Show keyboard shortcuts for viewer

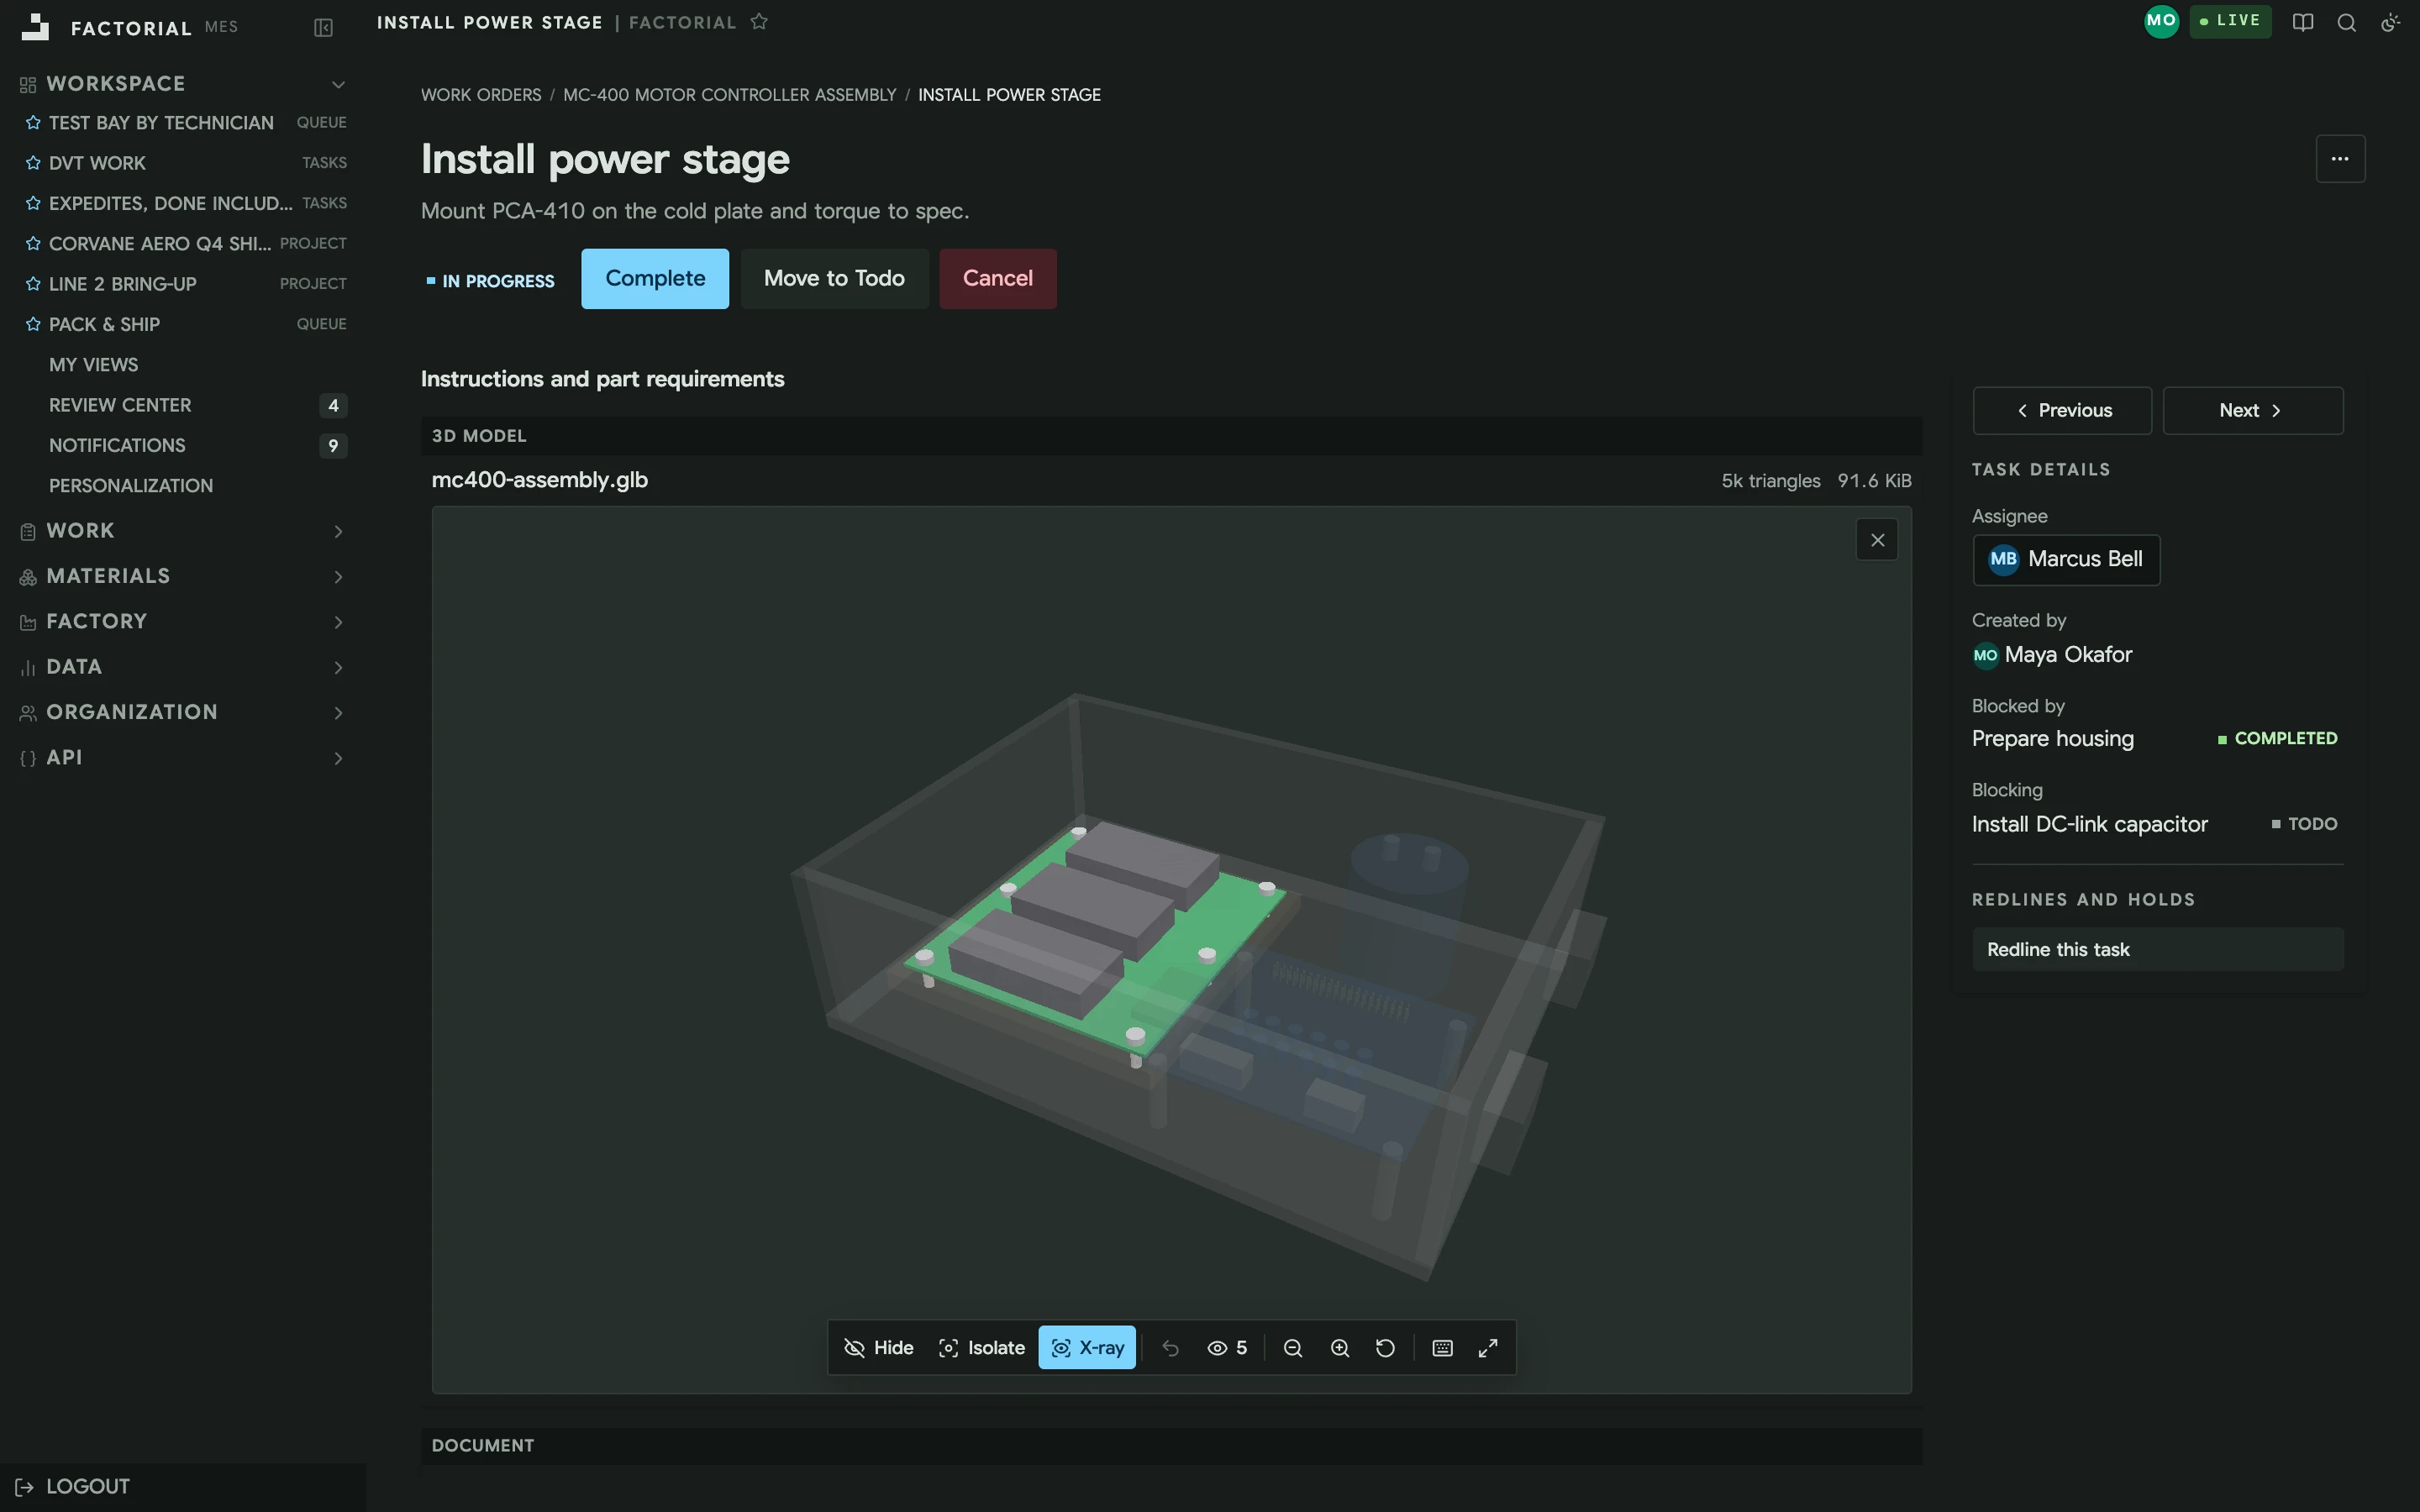[x=1442, y=1348]
